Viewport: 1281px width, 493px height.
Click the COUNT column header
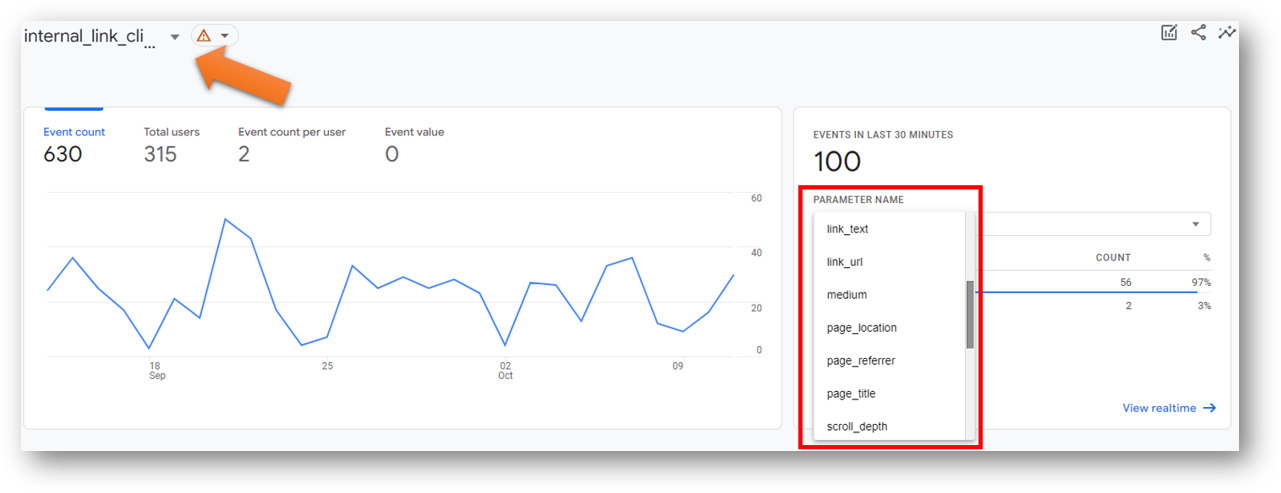point(1113,258)
